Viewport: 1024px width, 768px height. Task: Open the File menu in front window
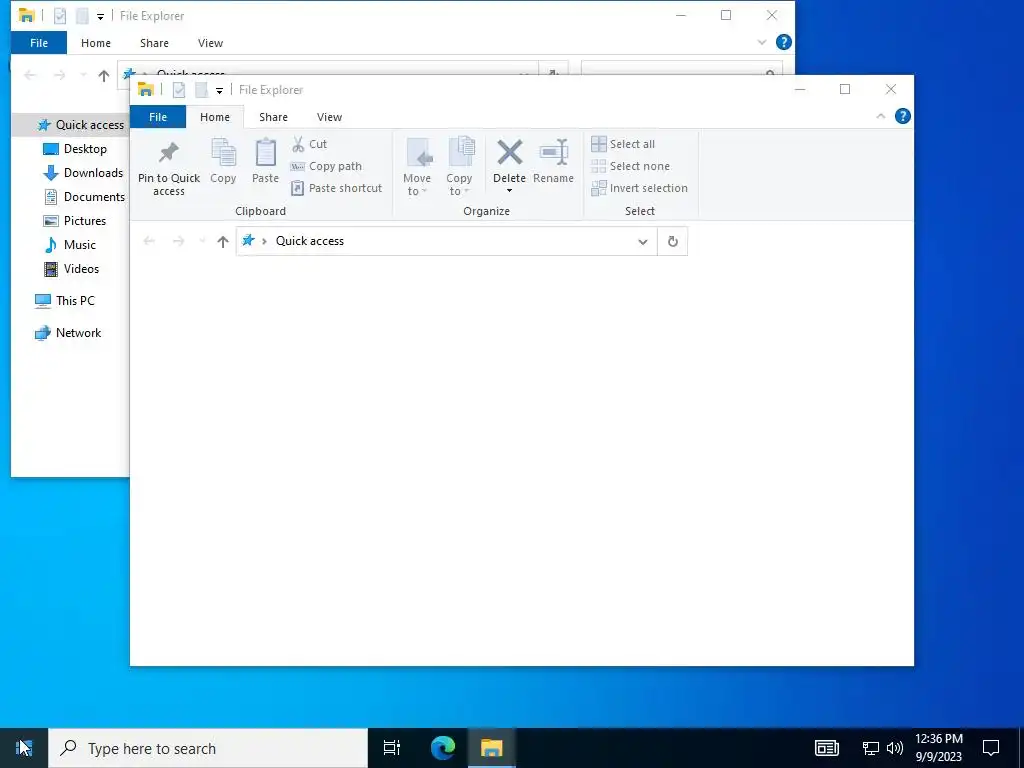(x=158, y=117)
